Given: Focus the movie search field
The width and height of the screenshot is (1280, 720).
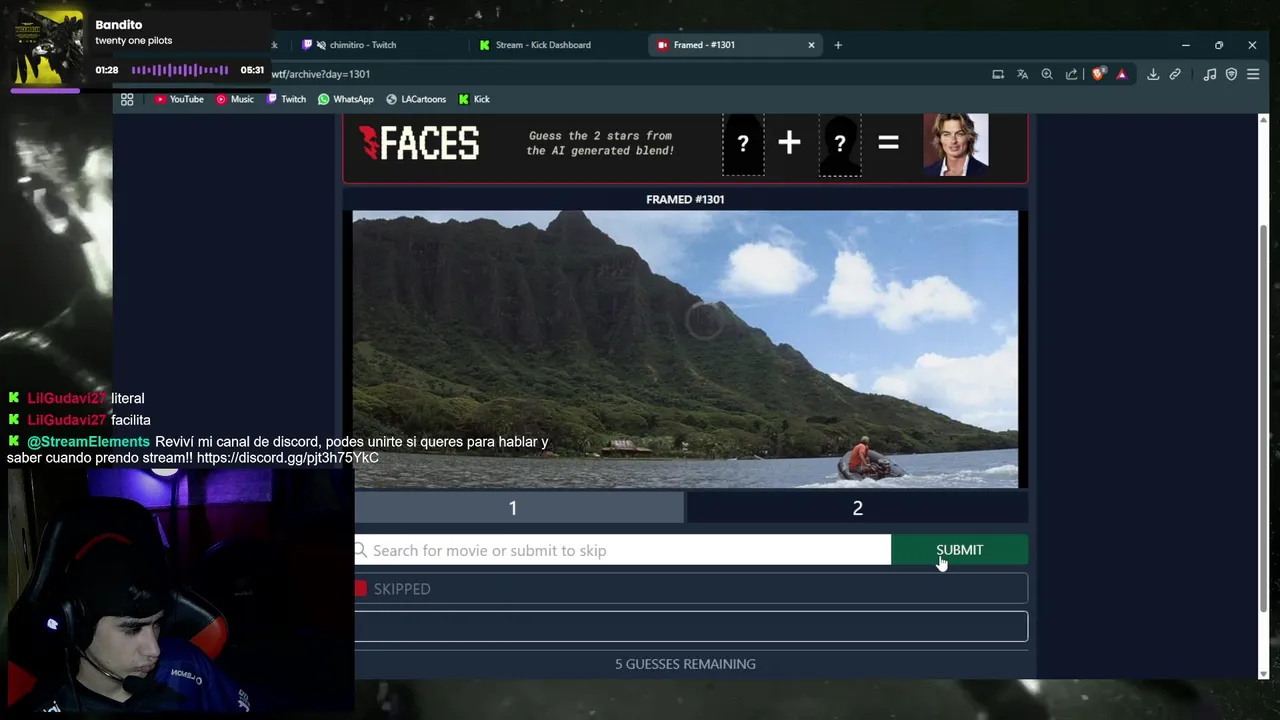Looking at the screenshot, I should (622, 550).
